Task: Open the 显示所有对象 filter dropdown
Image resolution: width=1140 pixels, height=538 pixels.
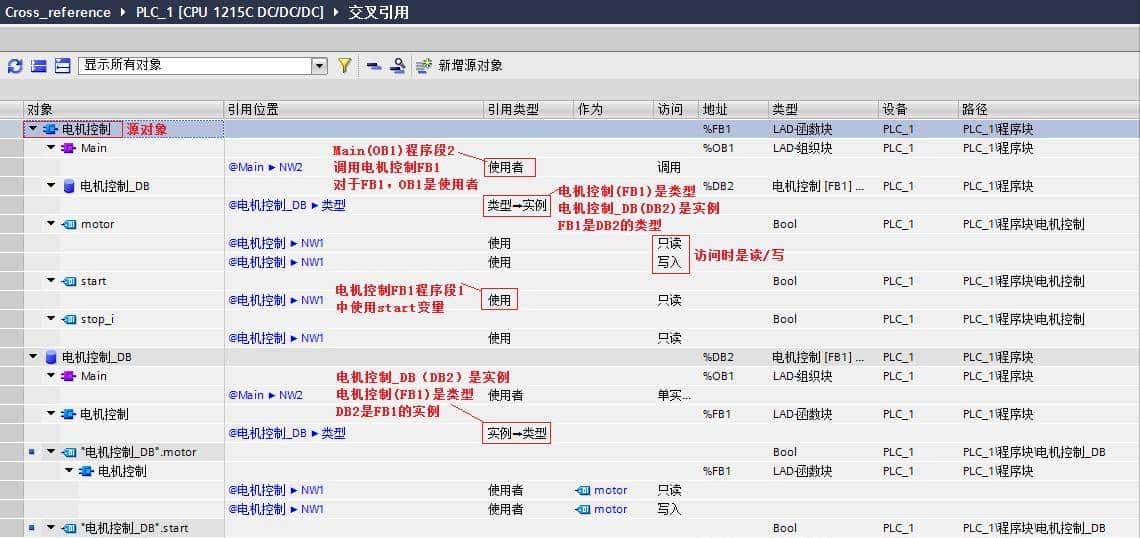Action: pyautogui.click(x=319, y=66)
